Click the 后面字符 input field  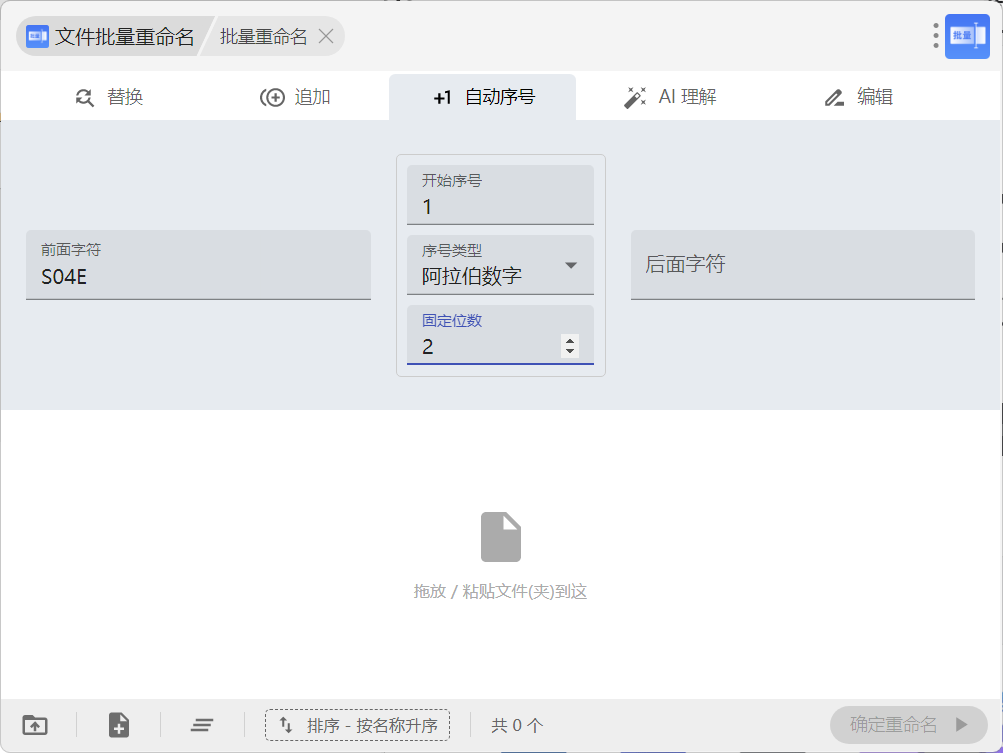tap(802, 265)
